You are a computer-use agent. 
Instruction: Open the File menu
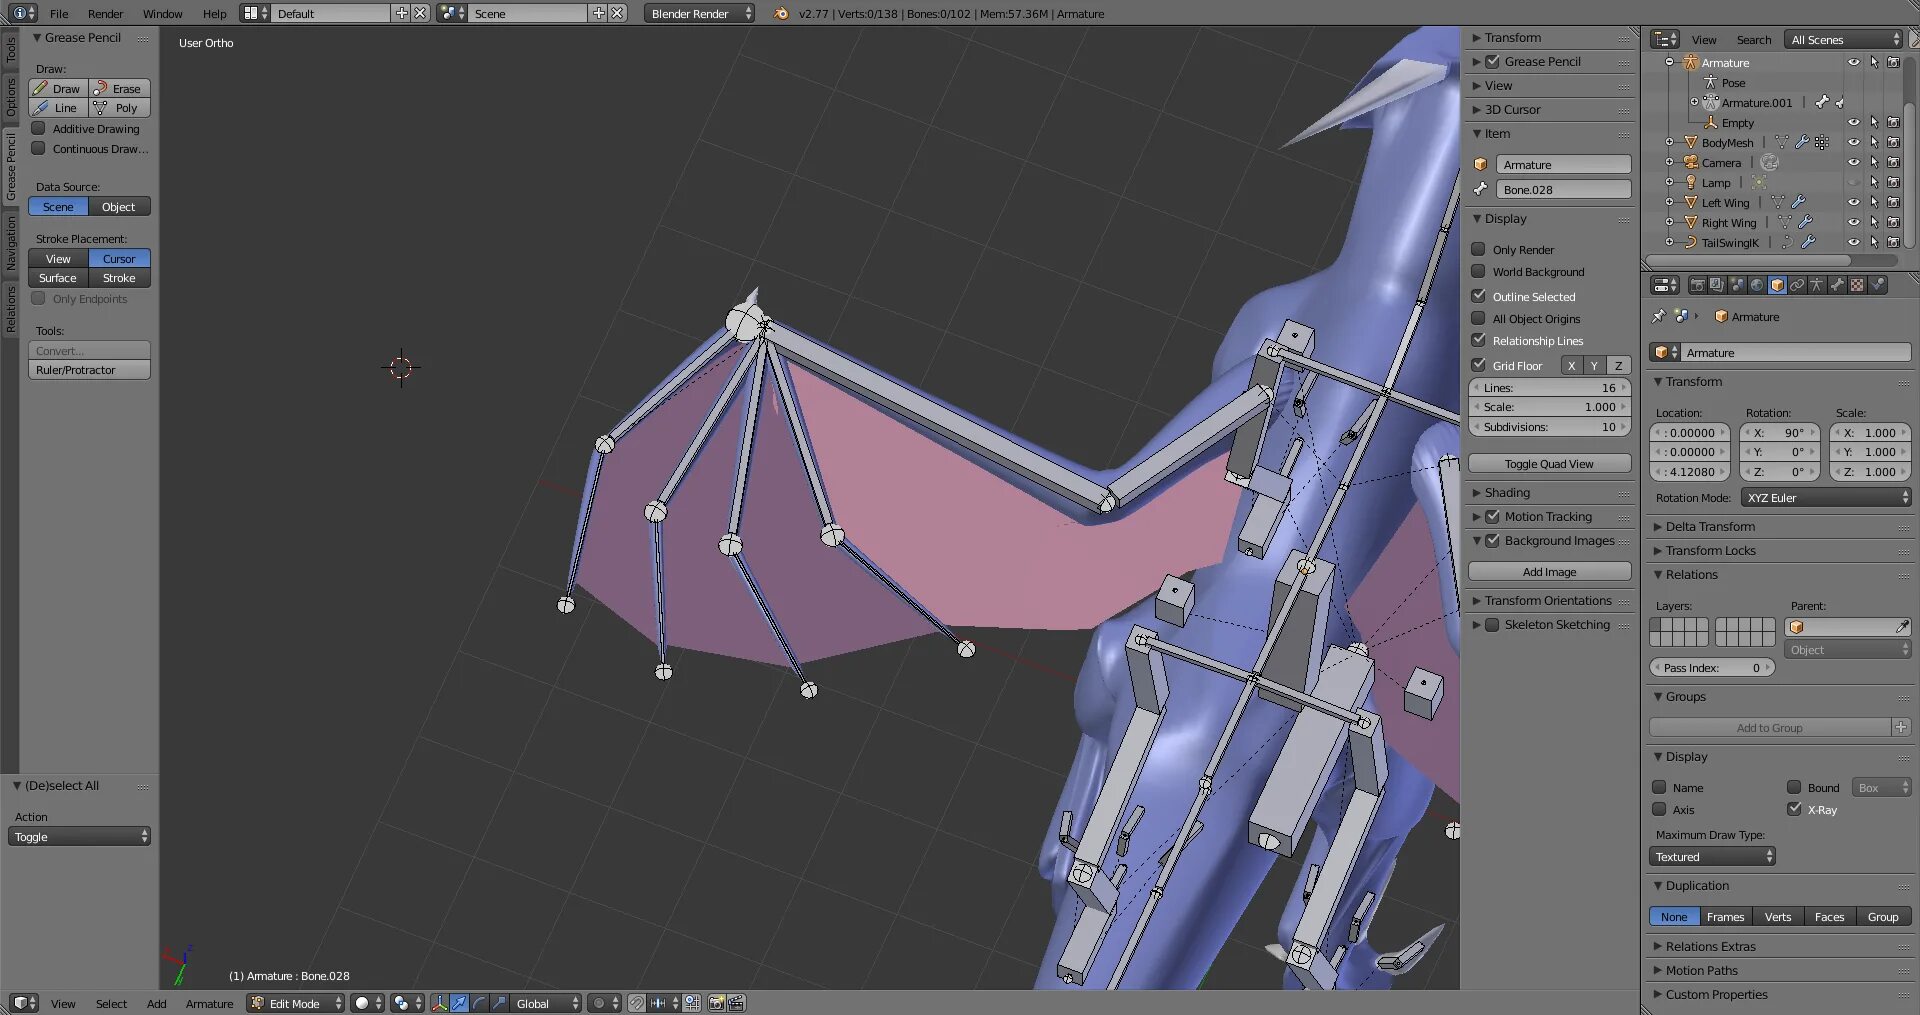click(59, 14)
